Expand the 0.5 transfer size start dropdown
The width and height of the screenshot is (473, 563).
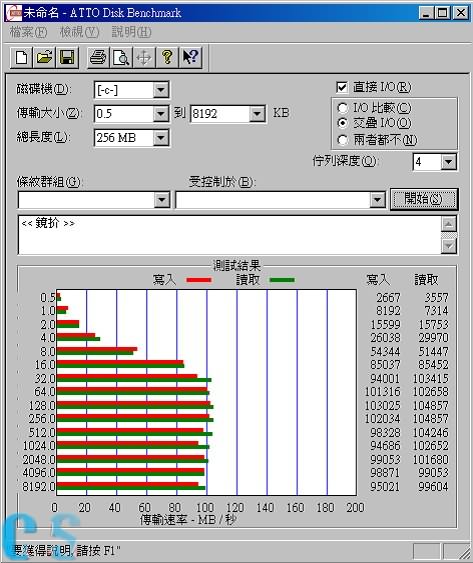pos(161,114)
